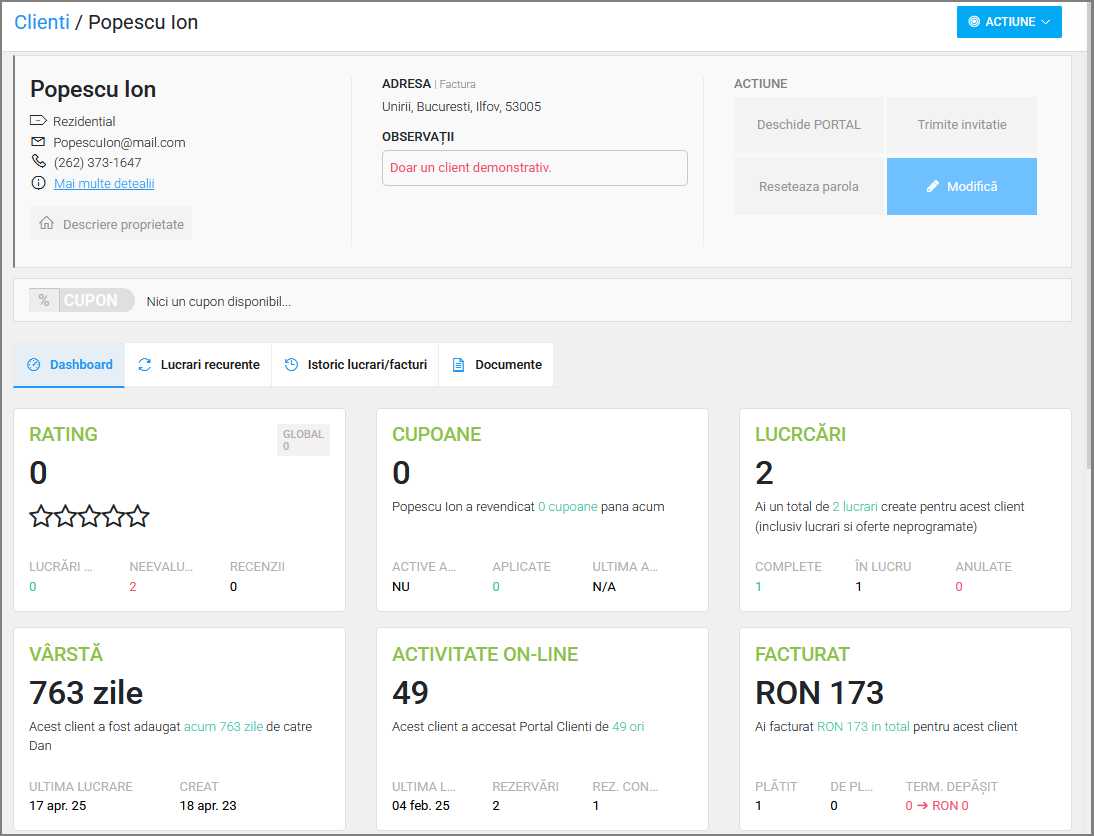Click Reseteaza parola button
Screen dimensions: 1094x836
[808, 186]
